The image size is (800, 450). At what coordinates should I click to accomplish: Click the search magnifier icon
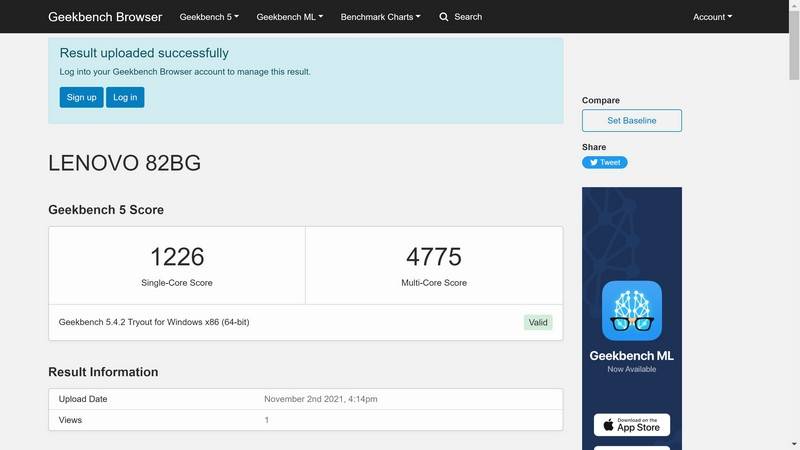click(x=444, y=17)
